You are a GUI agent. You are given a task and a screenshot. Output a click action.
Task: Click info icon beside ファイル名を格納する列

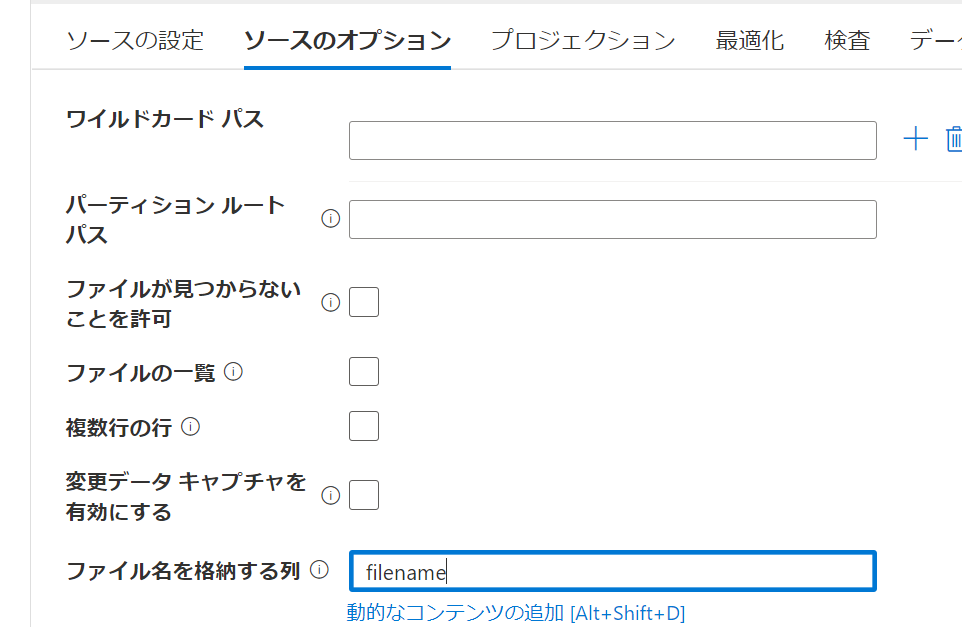pos(319,570)
